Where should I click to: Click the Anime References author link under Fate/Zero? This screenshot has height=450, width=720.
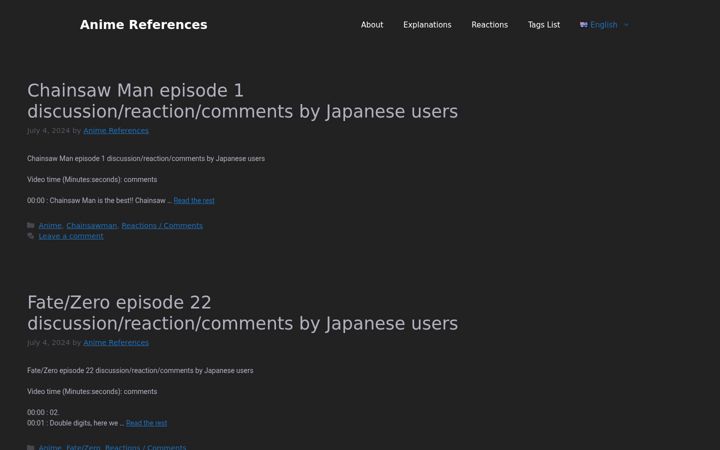[x=116, y=343]
